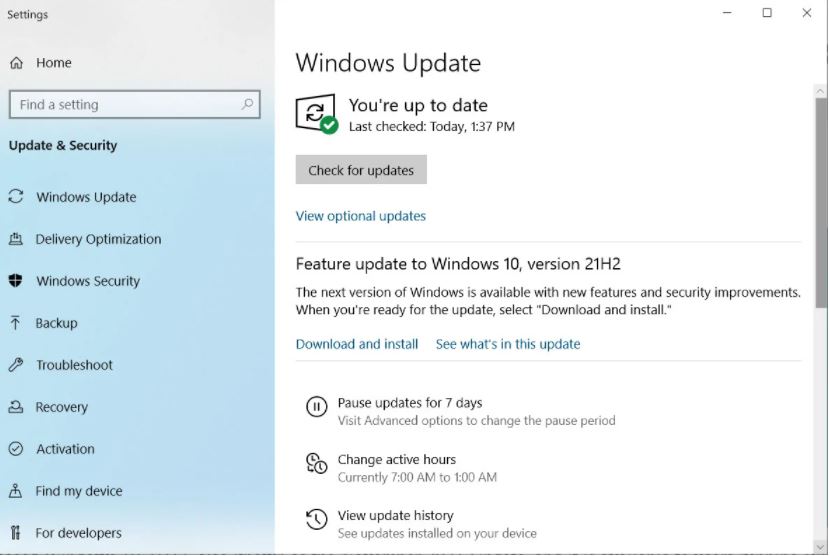
Task: Focus the Find a setting search box
Action: (134, 104)
